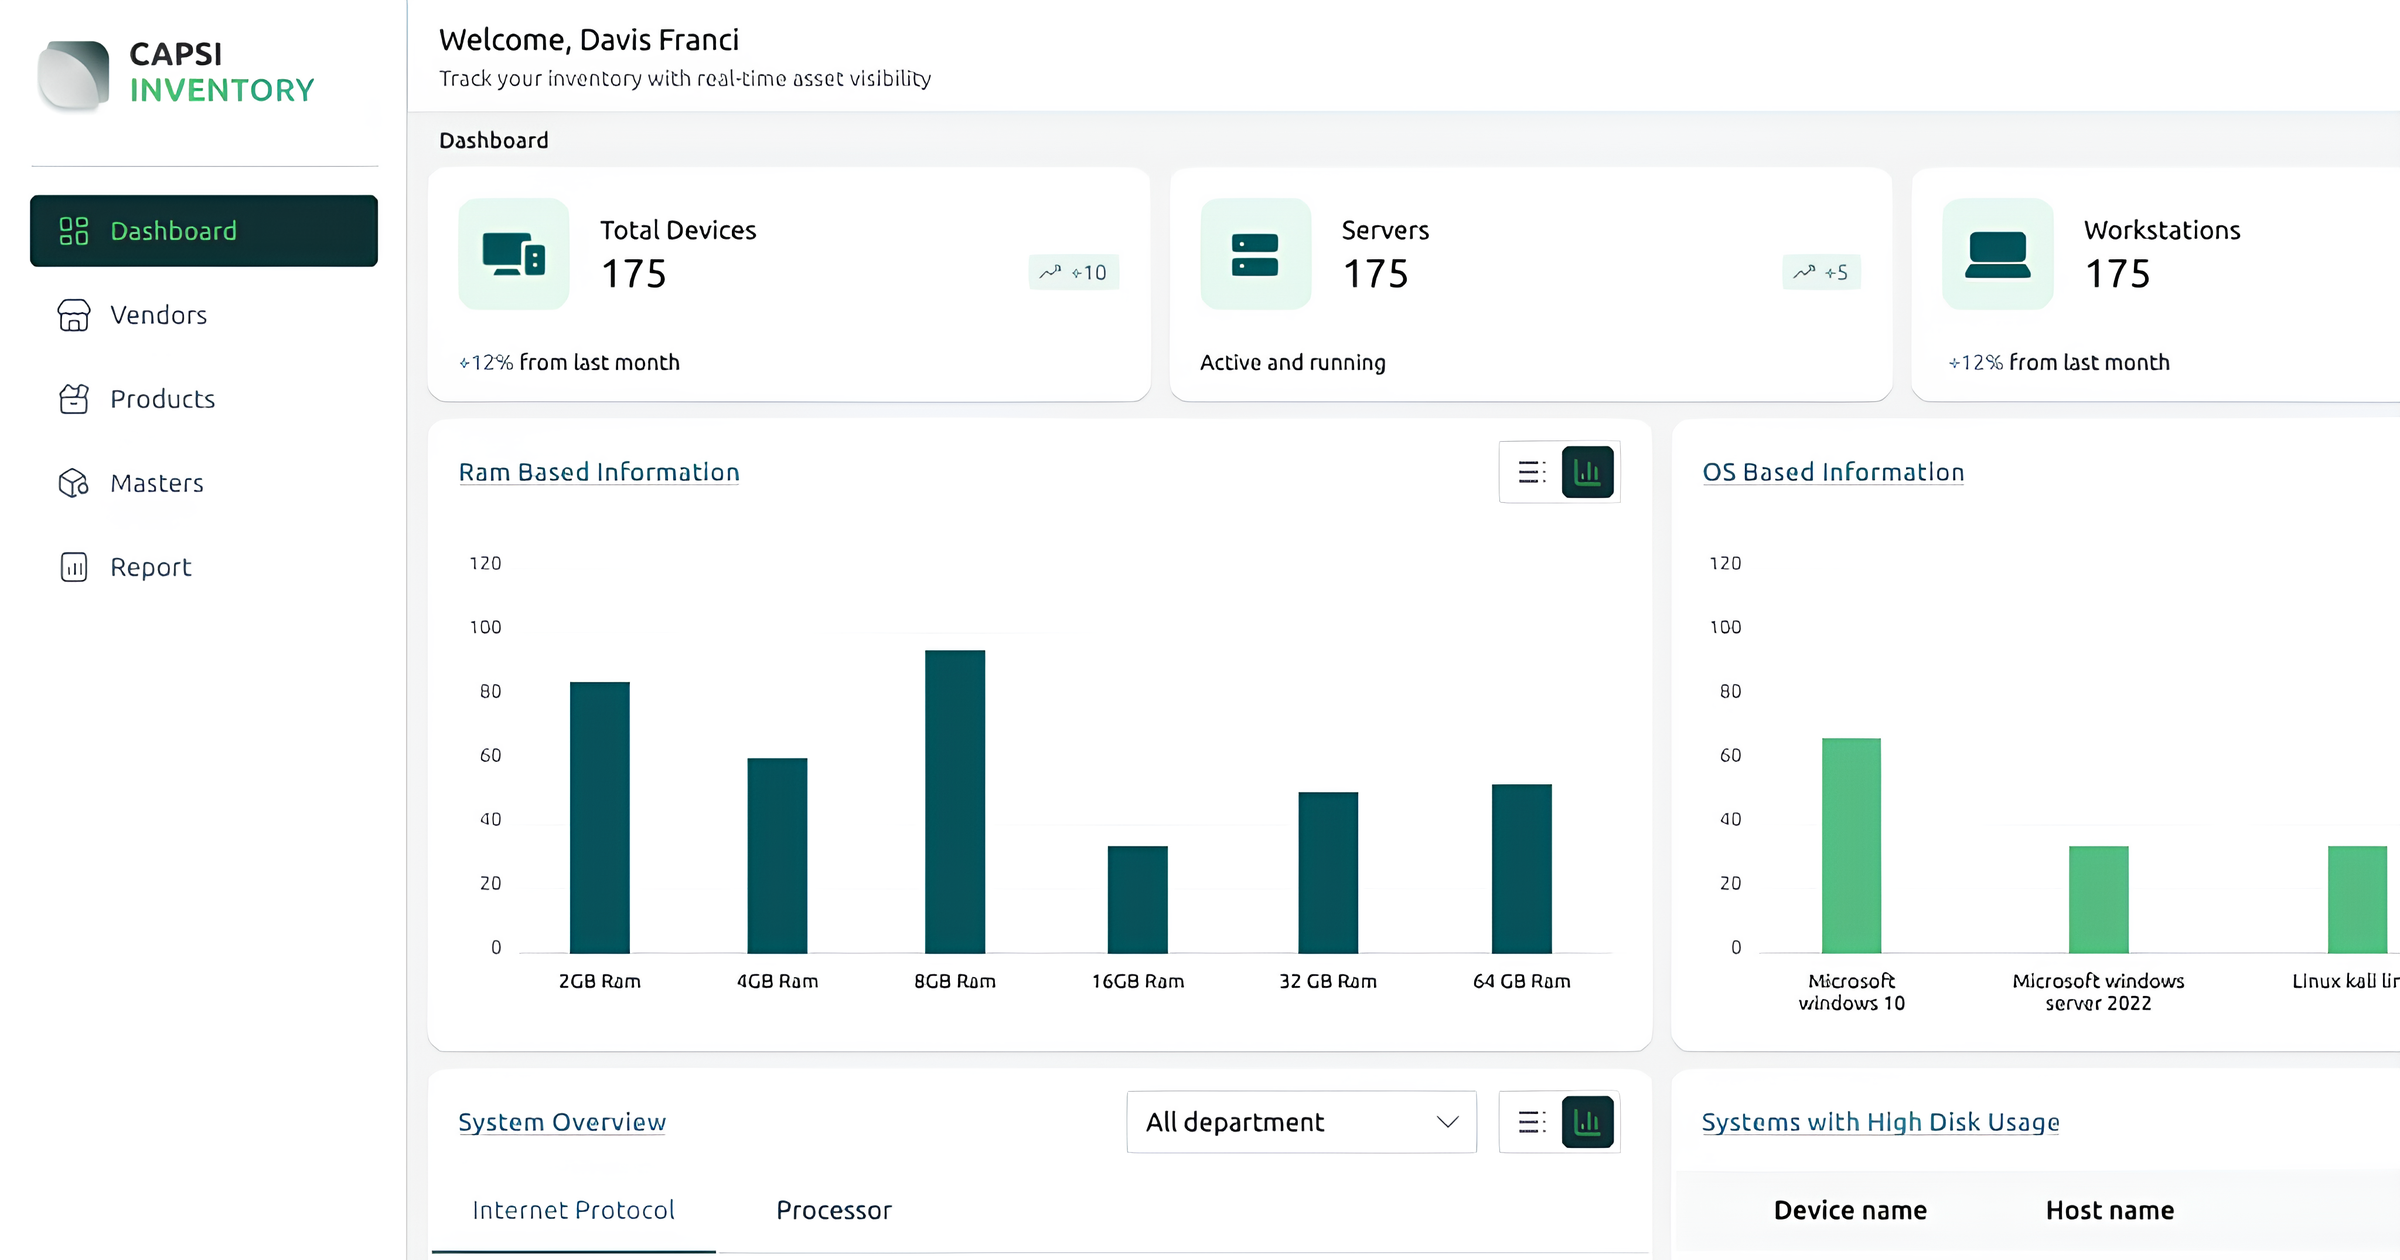The width and height of the screenshot is (2400, 1260).
Task: Open the Ram Based Information link
Action: coord(599,472)
